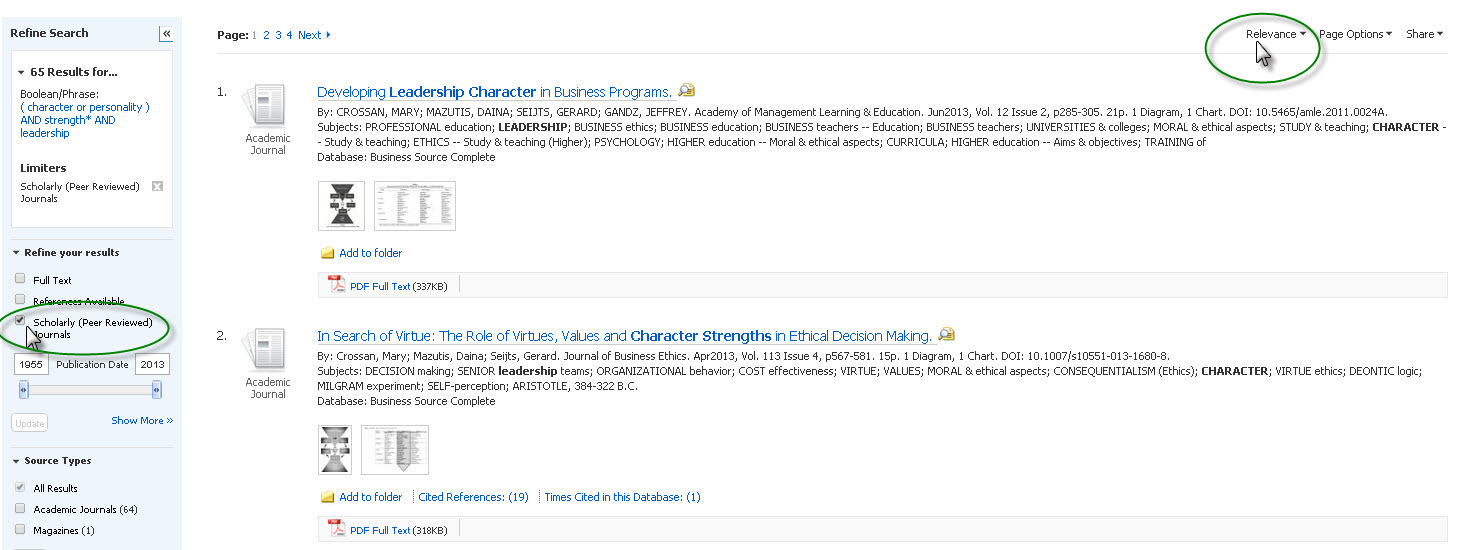Enable the Full Text checkbox
Viewport: 1462px width, 550px height.
(20, 279)
